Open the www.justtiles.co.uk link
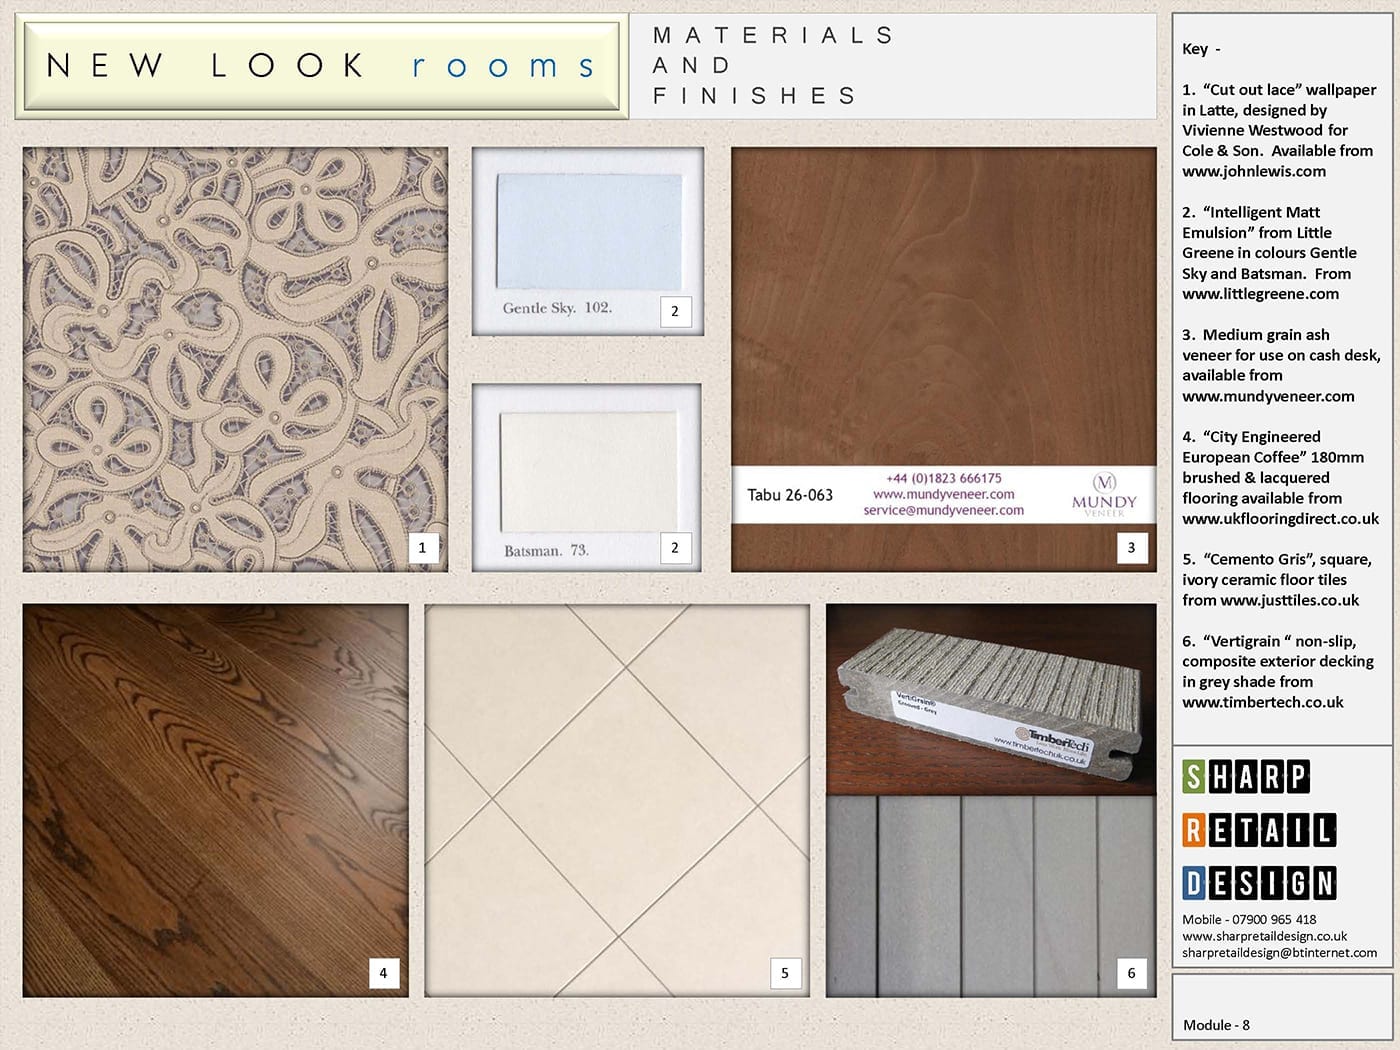Screen dimensions: 1400x1050 tap(1290, 600)
